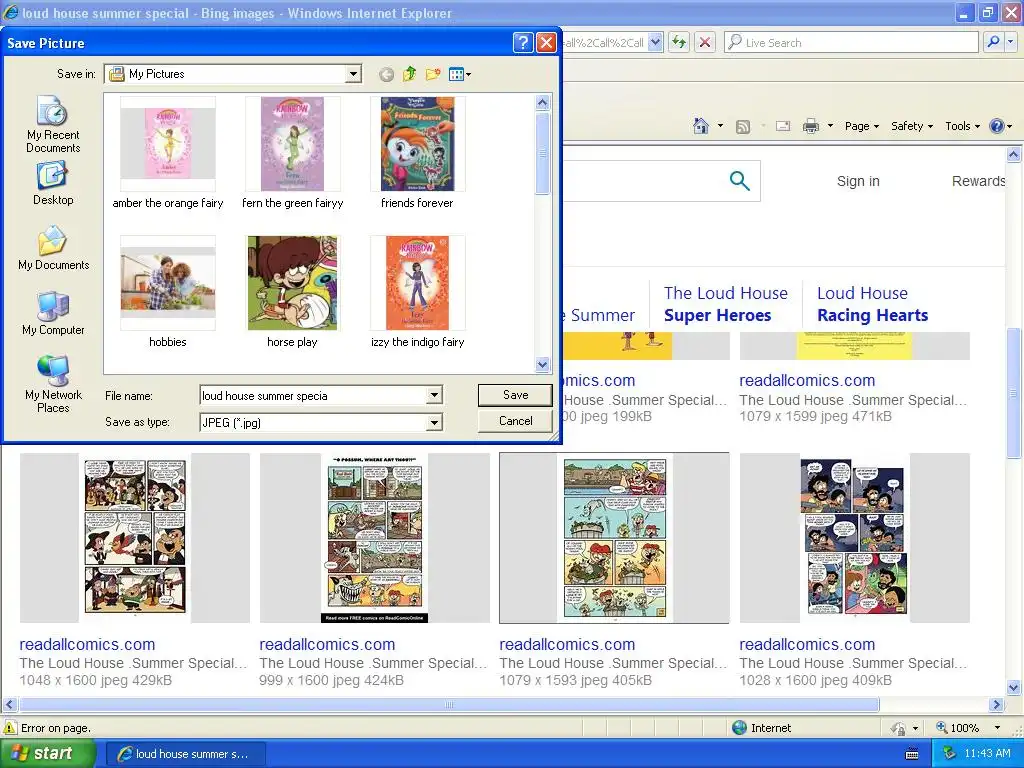The width and height of the screenshot is (1024, 768).
Task: Click the Stop loading button in Internet Explorer
Action: (705, 42)
